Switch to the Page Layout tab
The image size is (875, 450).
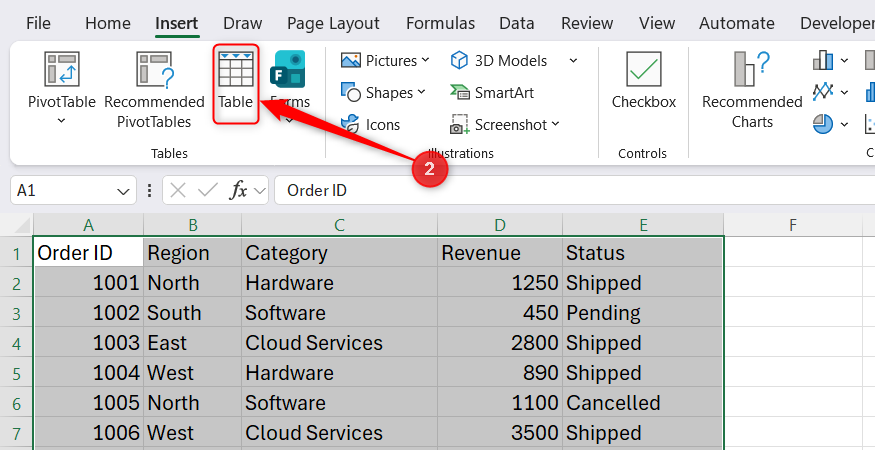click(333, 23)
